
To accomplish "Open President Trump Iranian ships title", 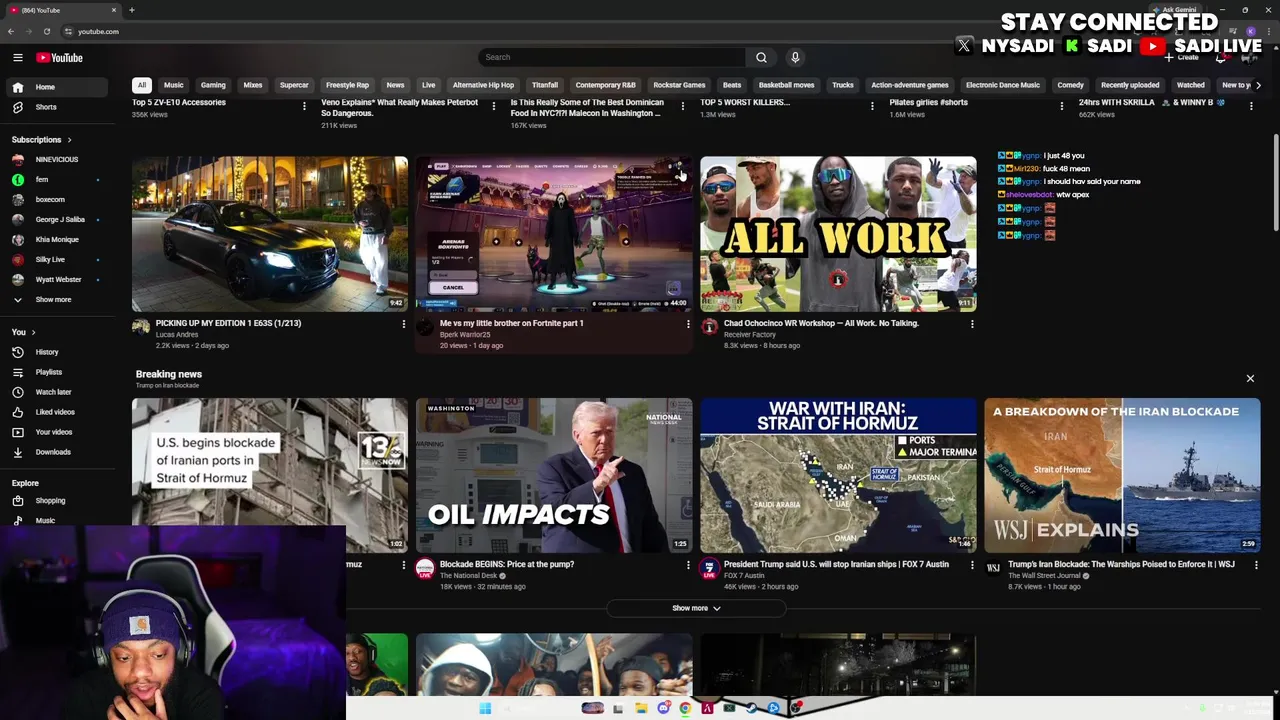I will pyautogui.click(x=836, y=564).
